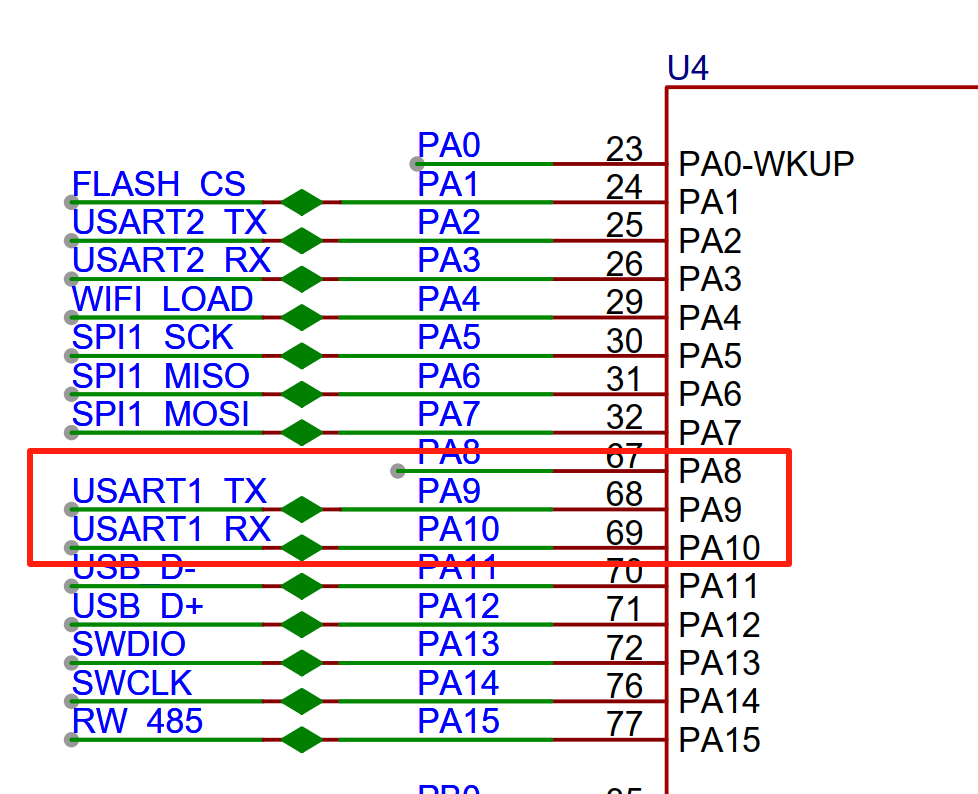Click pin number 68 on U4
Image resolution: width=978 pixels, height=794 pixels.
click(x=624, y=494)
